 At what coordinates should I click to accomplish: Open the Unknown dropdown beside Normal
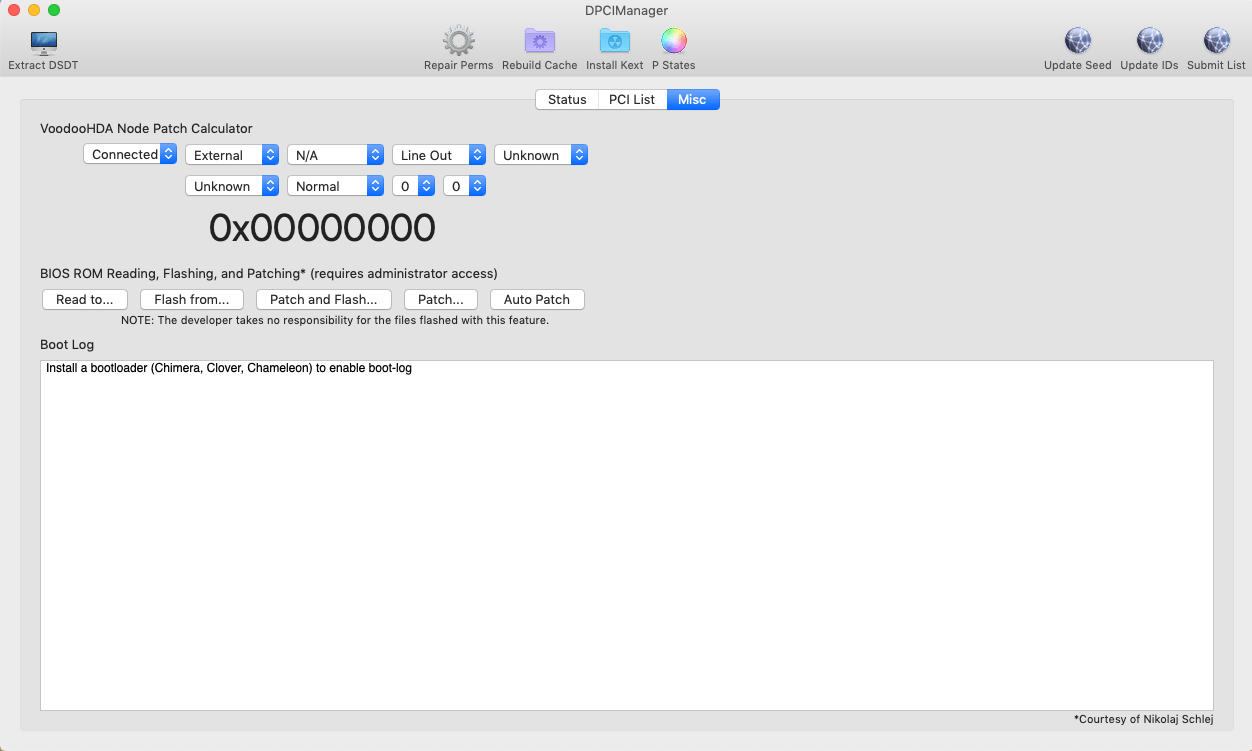pos(232,186)
